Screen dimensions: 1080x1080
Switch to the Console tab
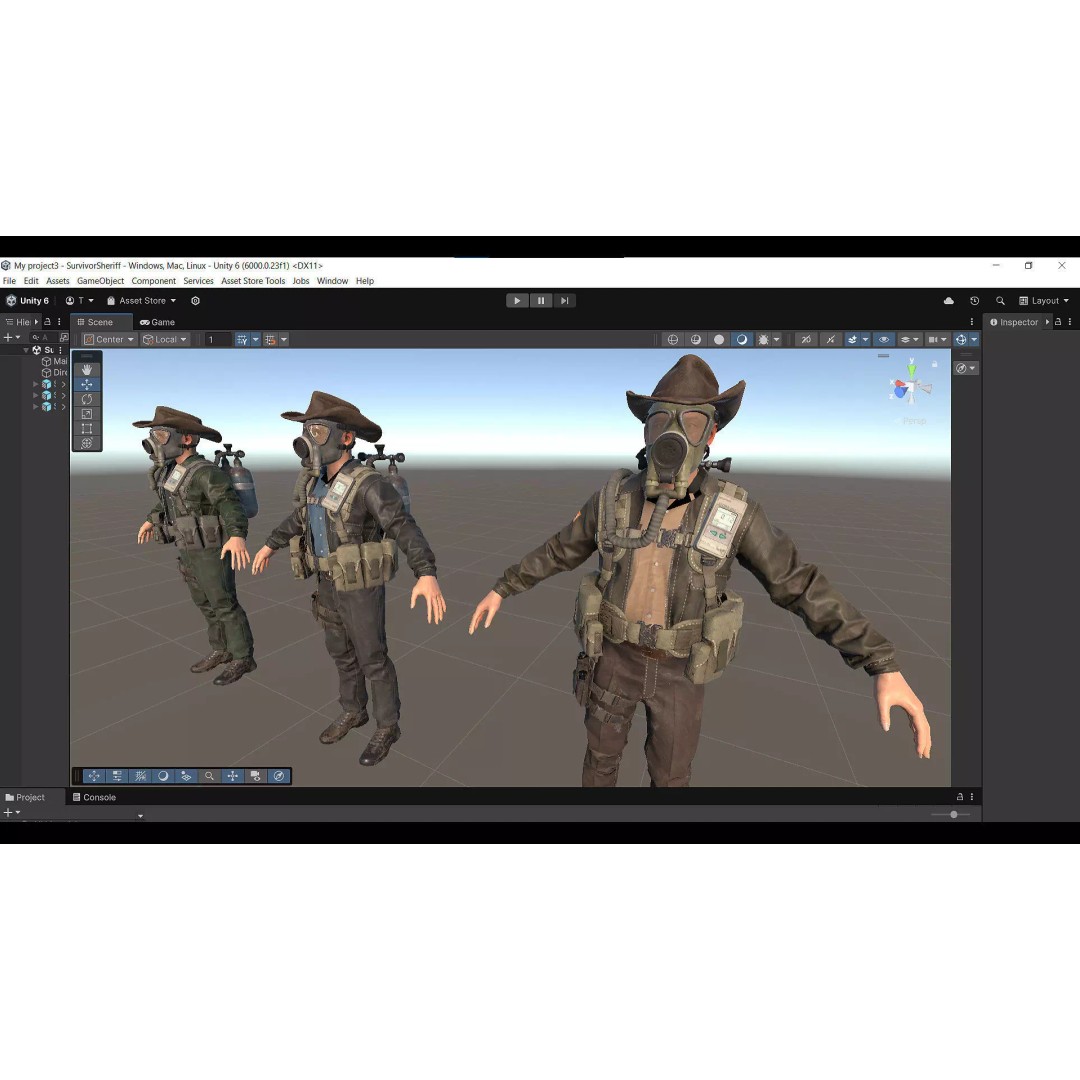tap(94, 797)
